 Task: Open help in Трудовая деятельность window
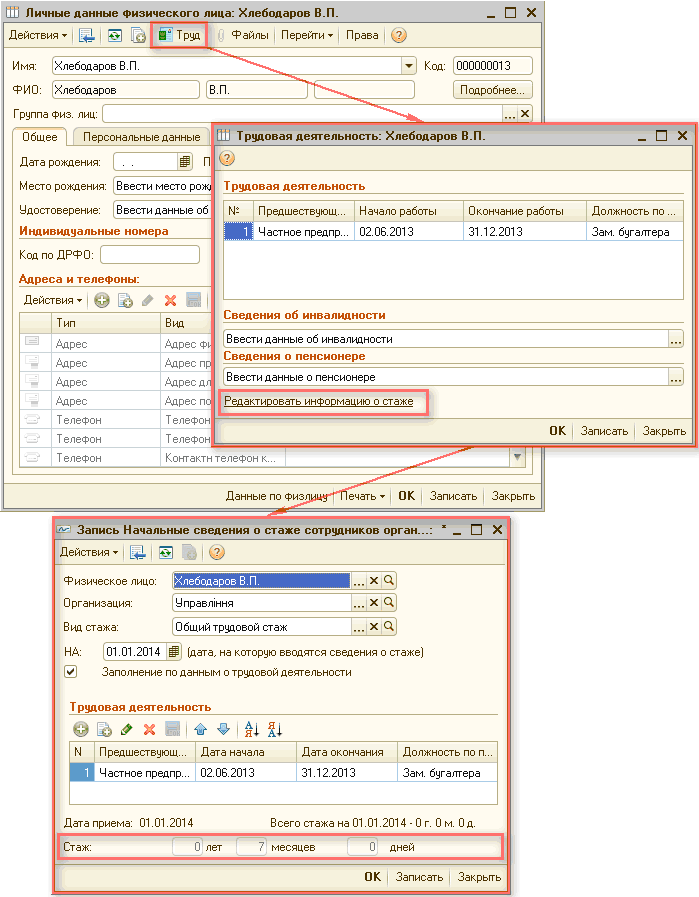coord(226,158)
